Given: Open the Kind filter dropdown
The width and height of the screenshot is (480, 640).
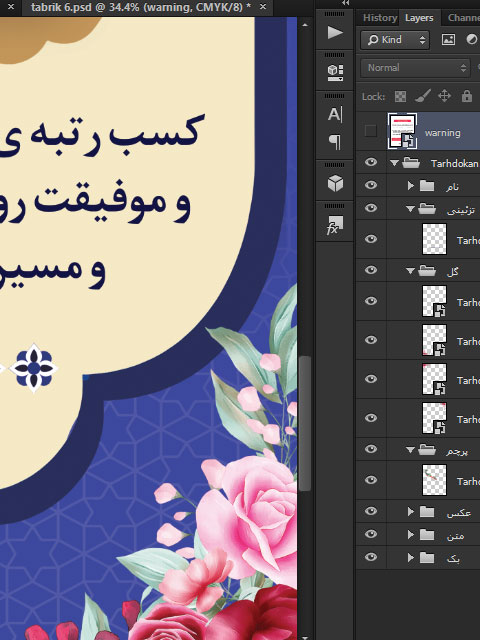Looking at the screenshot, I should point(395,40).
